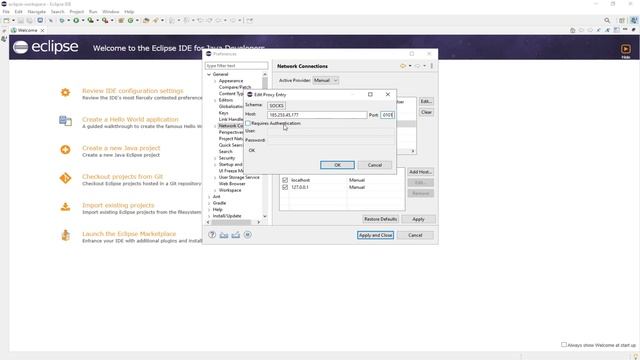Open the Navigate menu

pyautogui.click(x=37, y=12)
